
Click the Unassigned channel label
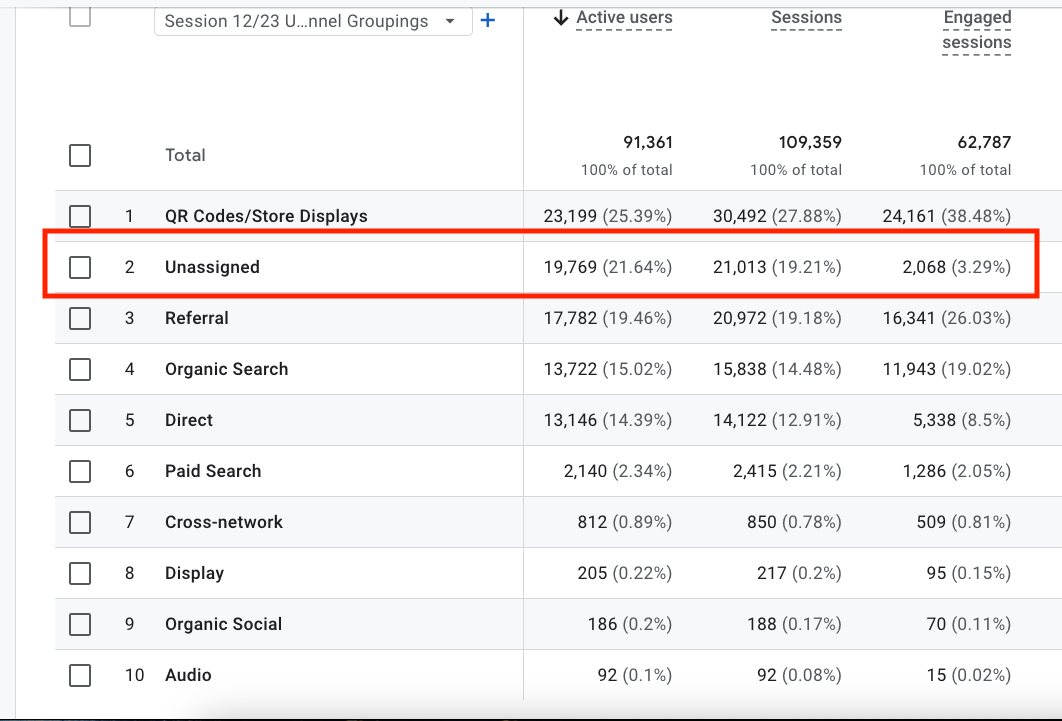[212, 267]
